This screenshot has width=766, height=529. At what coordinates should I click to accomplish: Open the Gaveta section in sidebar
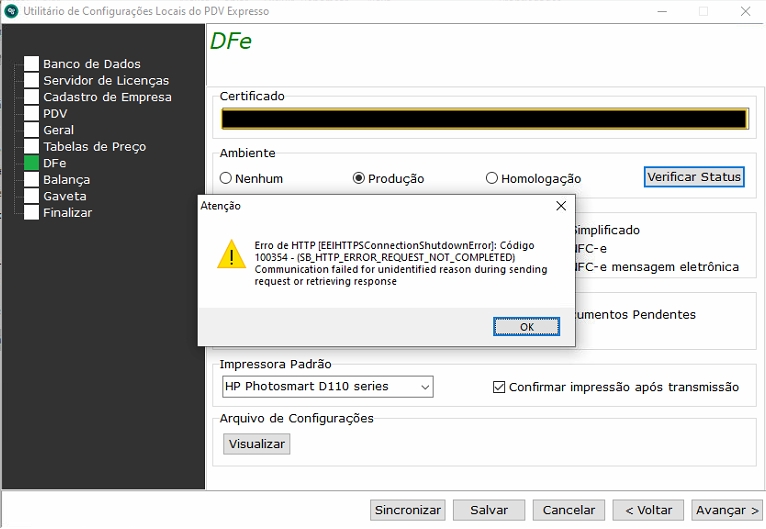[x=65, y=196]
